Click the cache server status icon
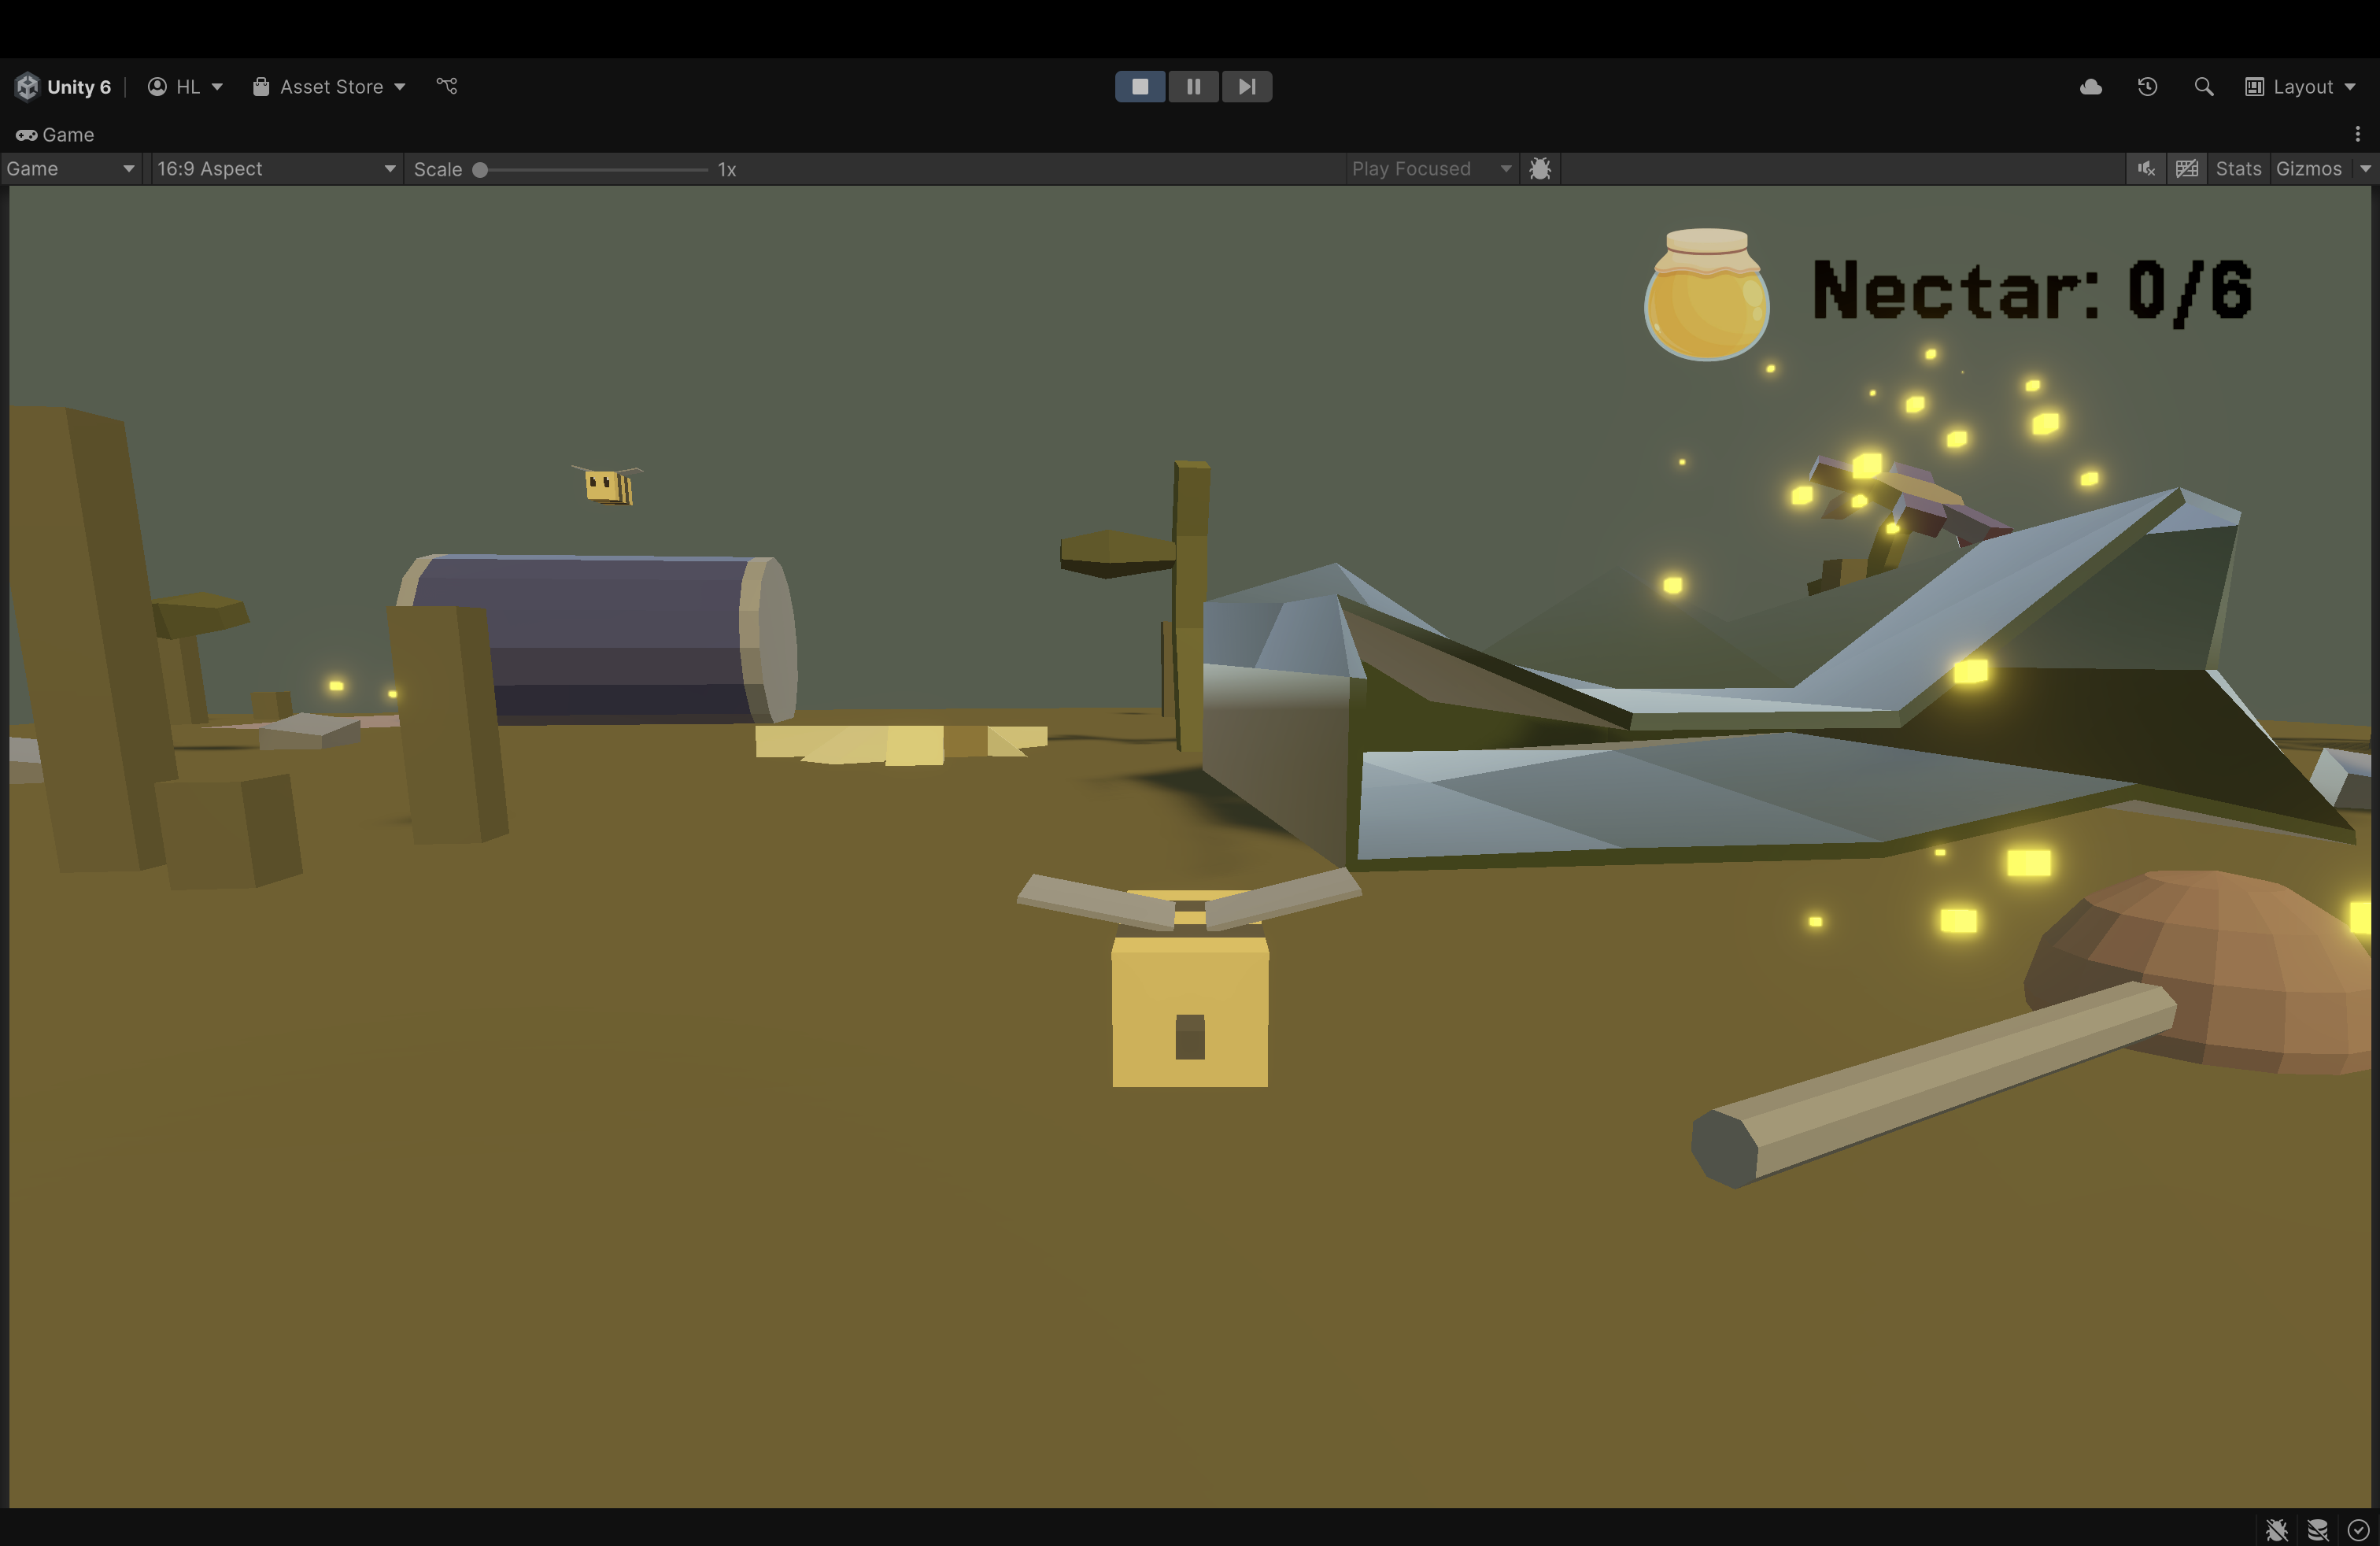2380x1546 pixels. (2317, 1530)
